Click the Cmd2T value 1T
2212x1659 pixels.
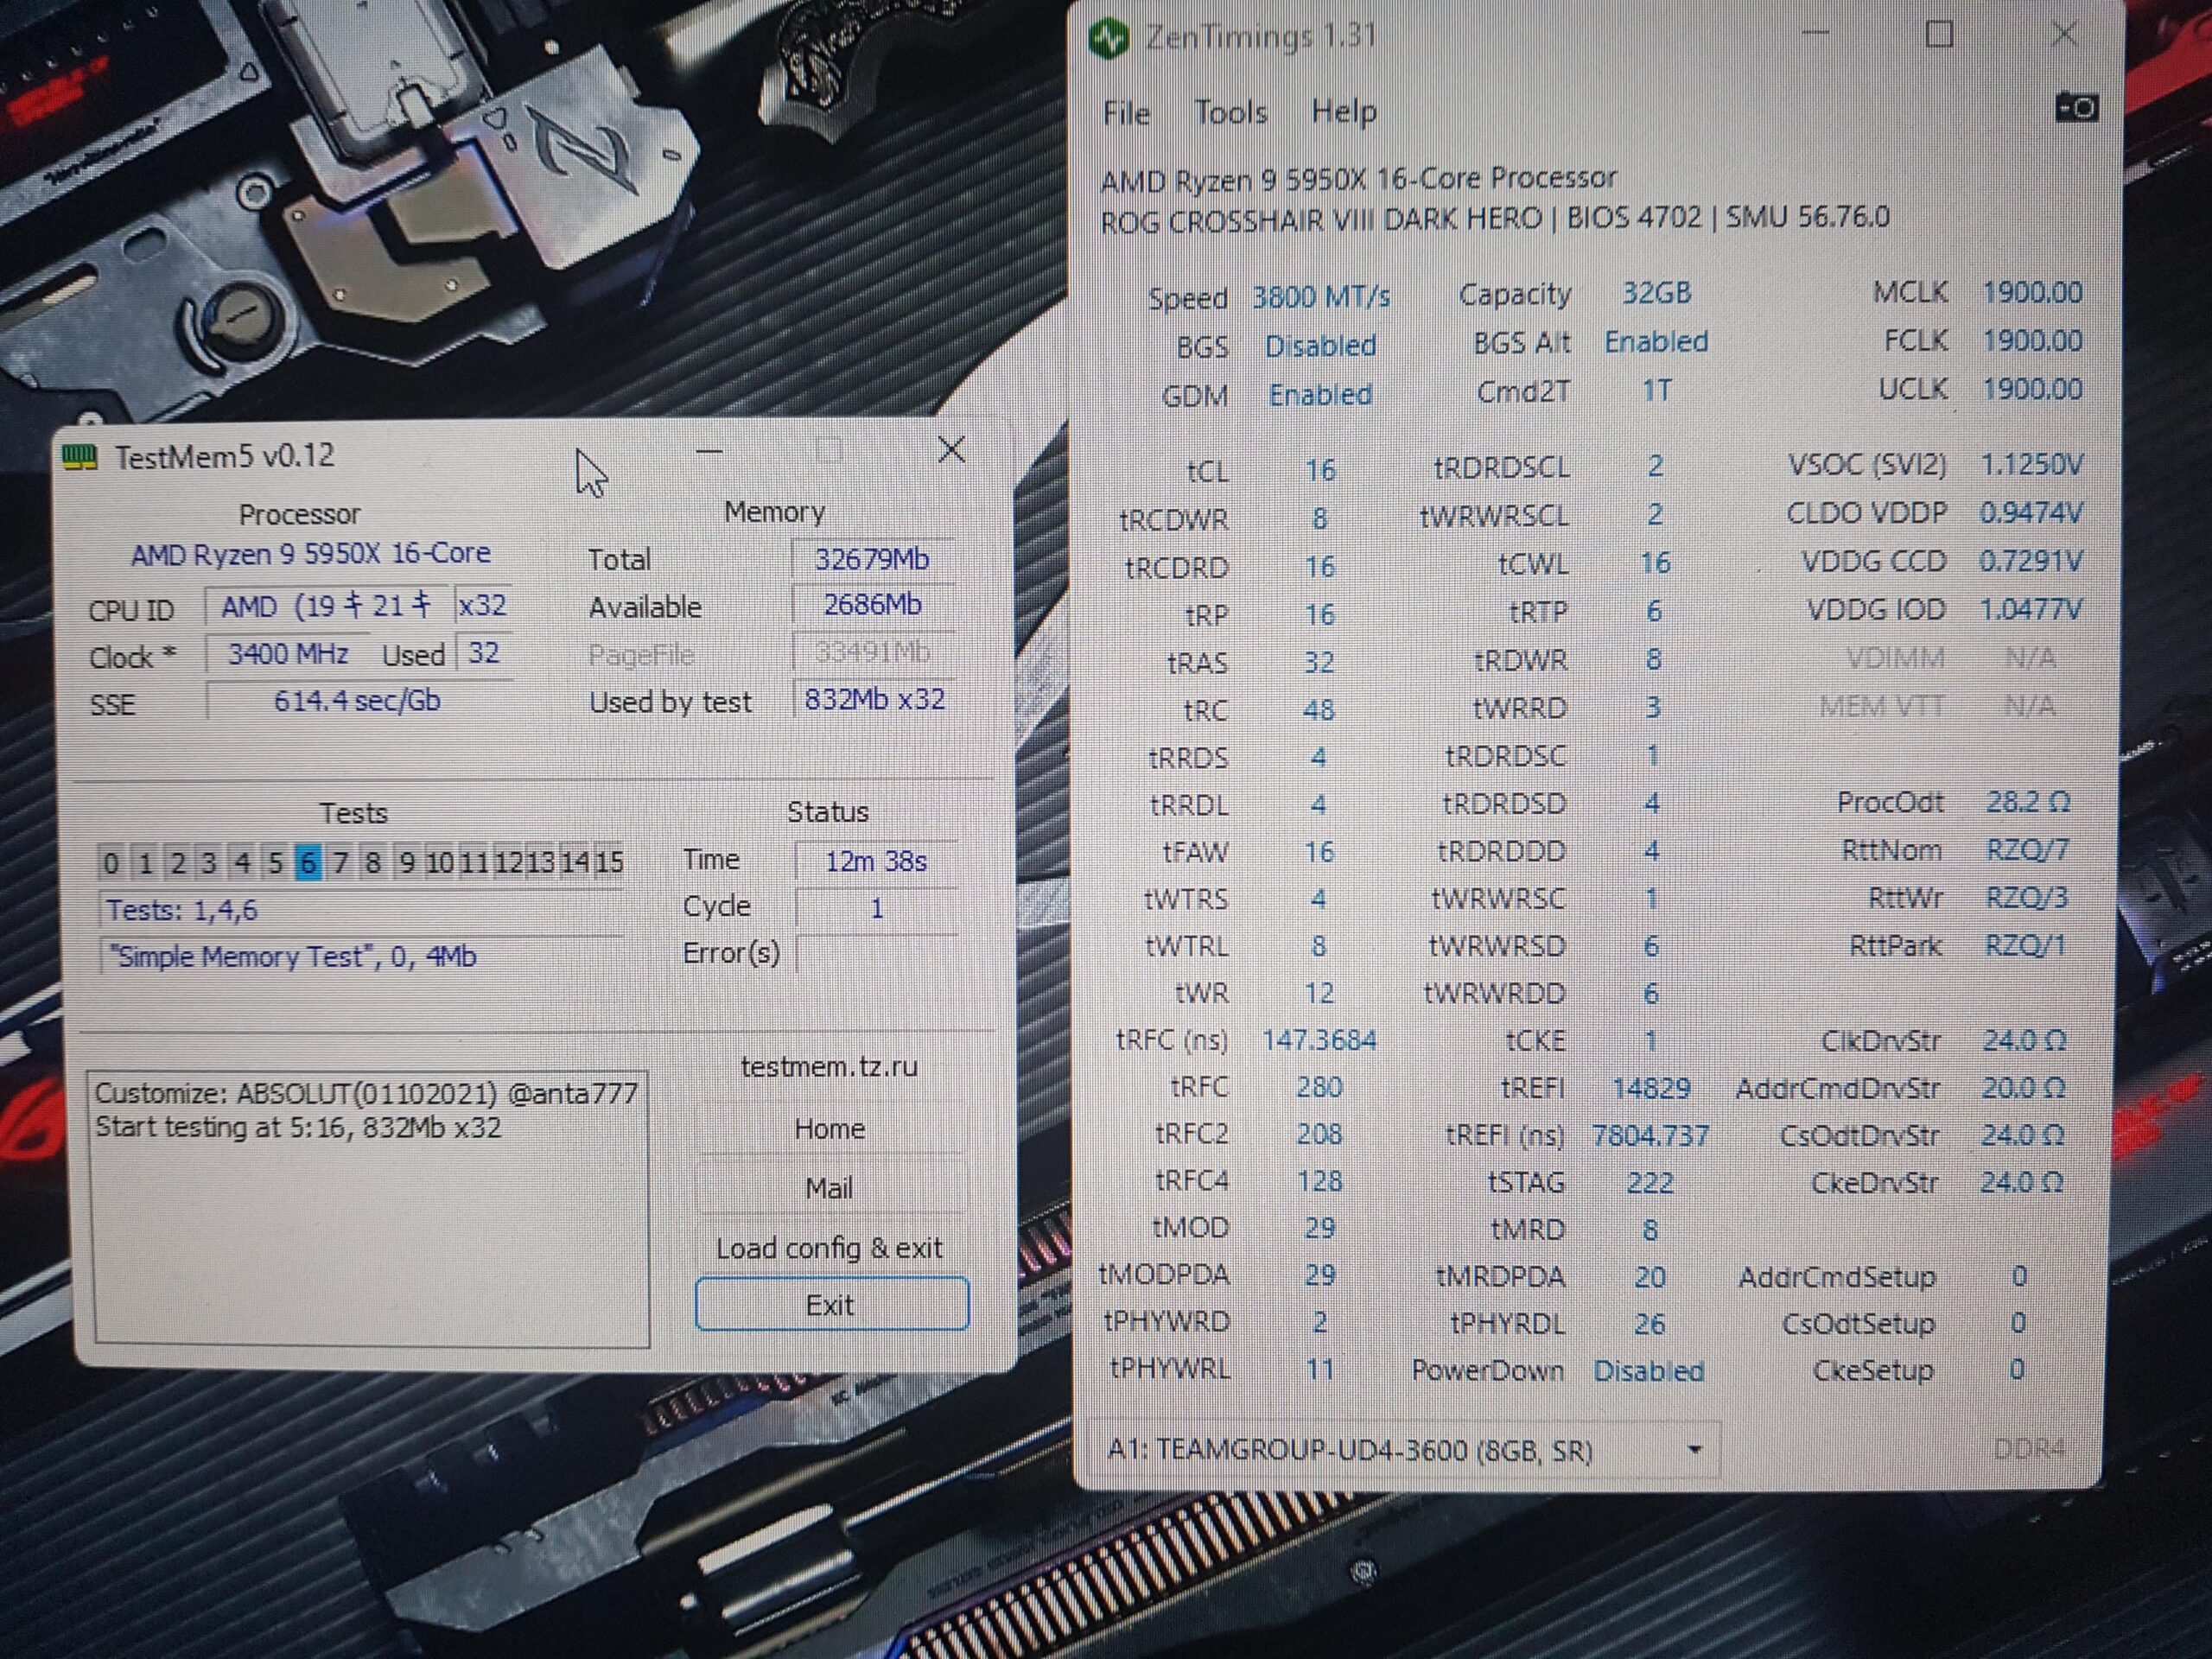coord(1656,390)
